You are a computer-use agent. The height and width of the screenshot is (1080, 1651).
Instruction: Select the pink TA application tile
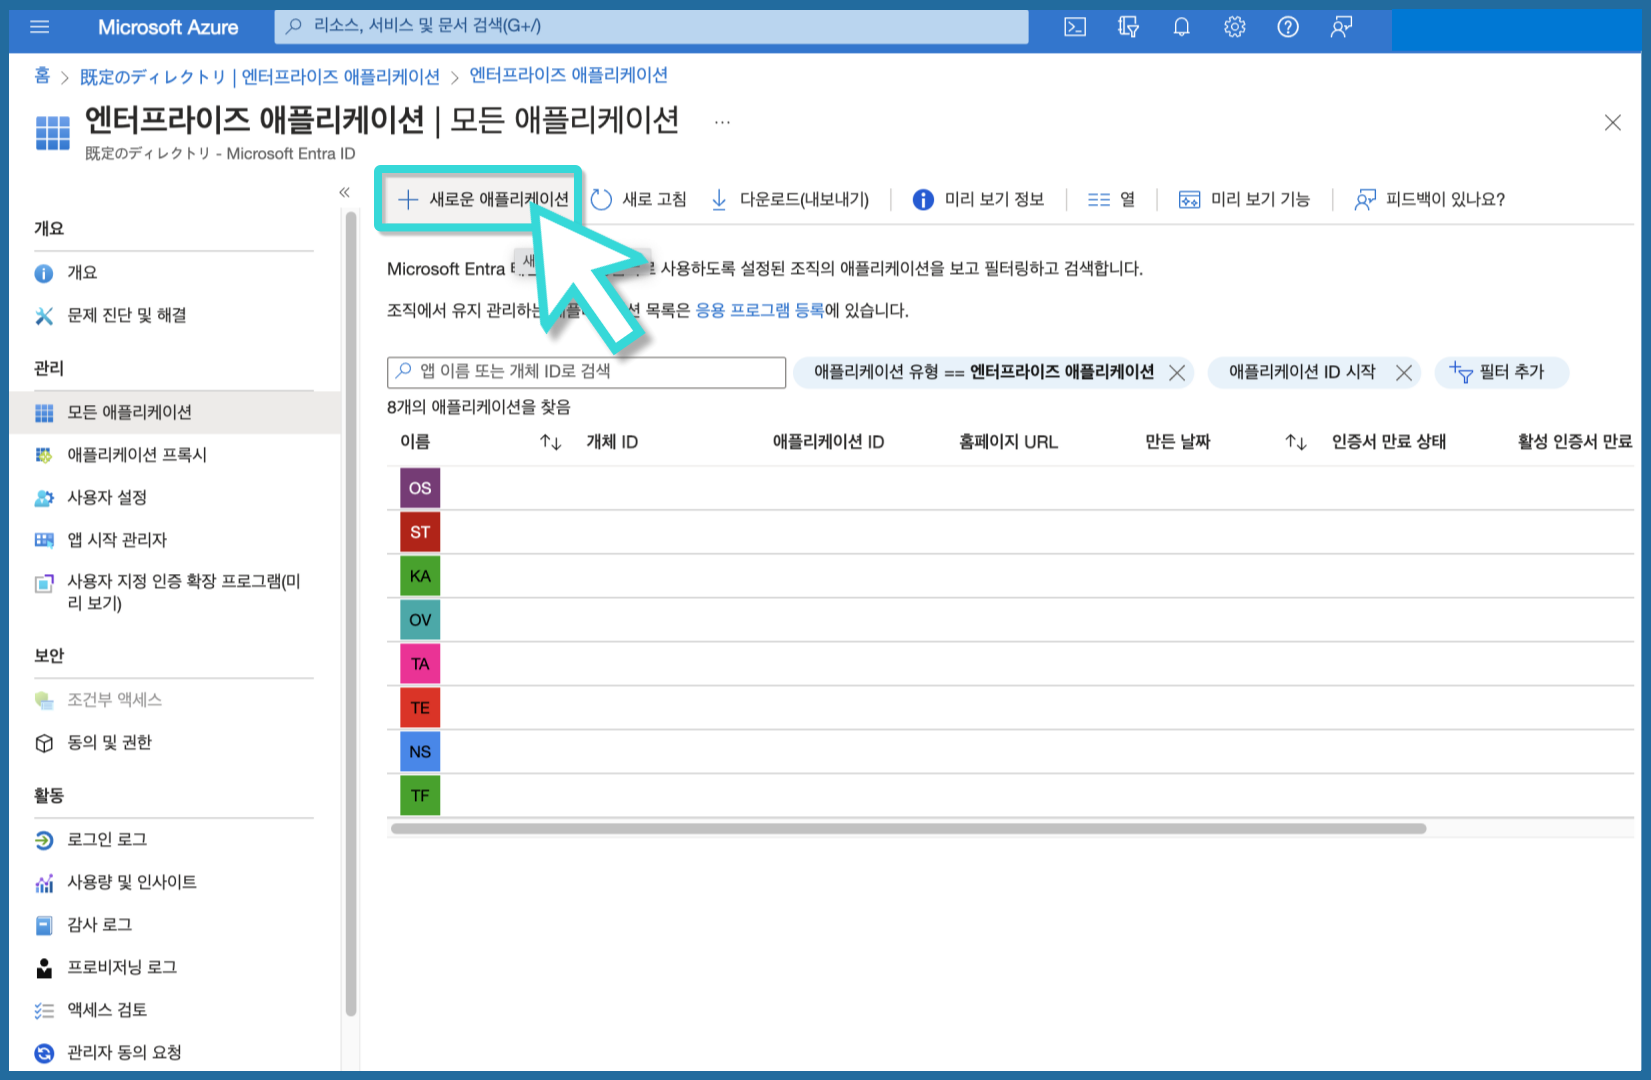(420, 664)
